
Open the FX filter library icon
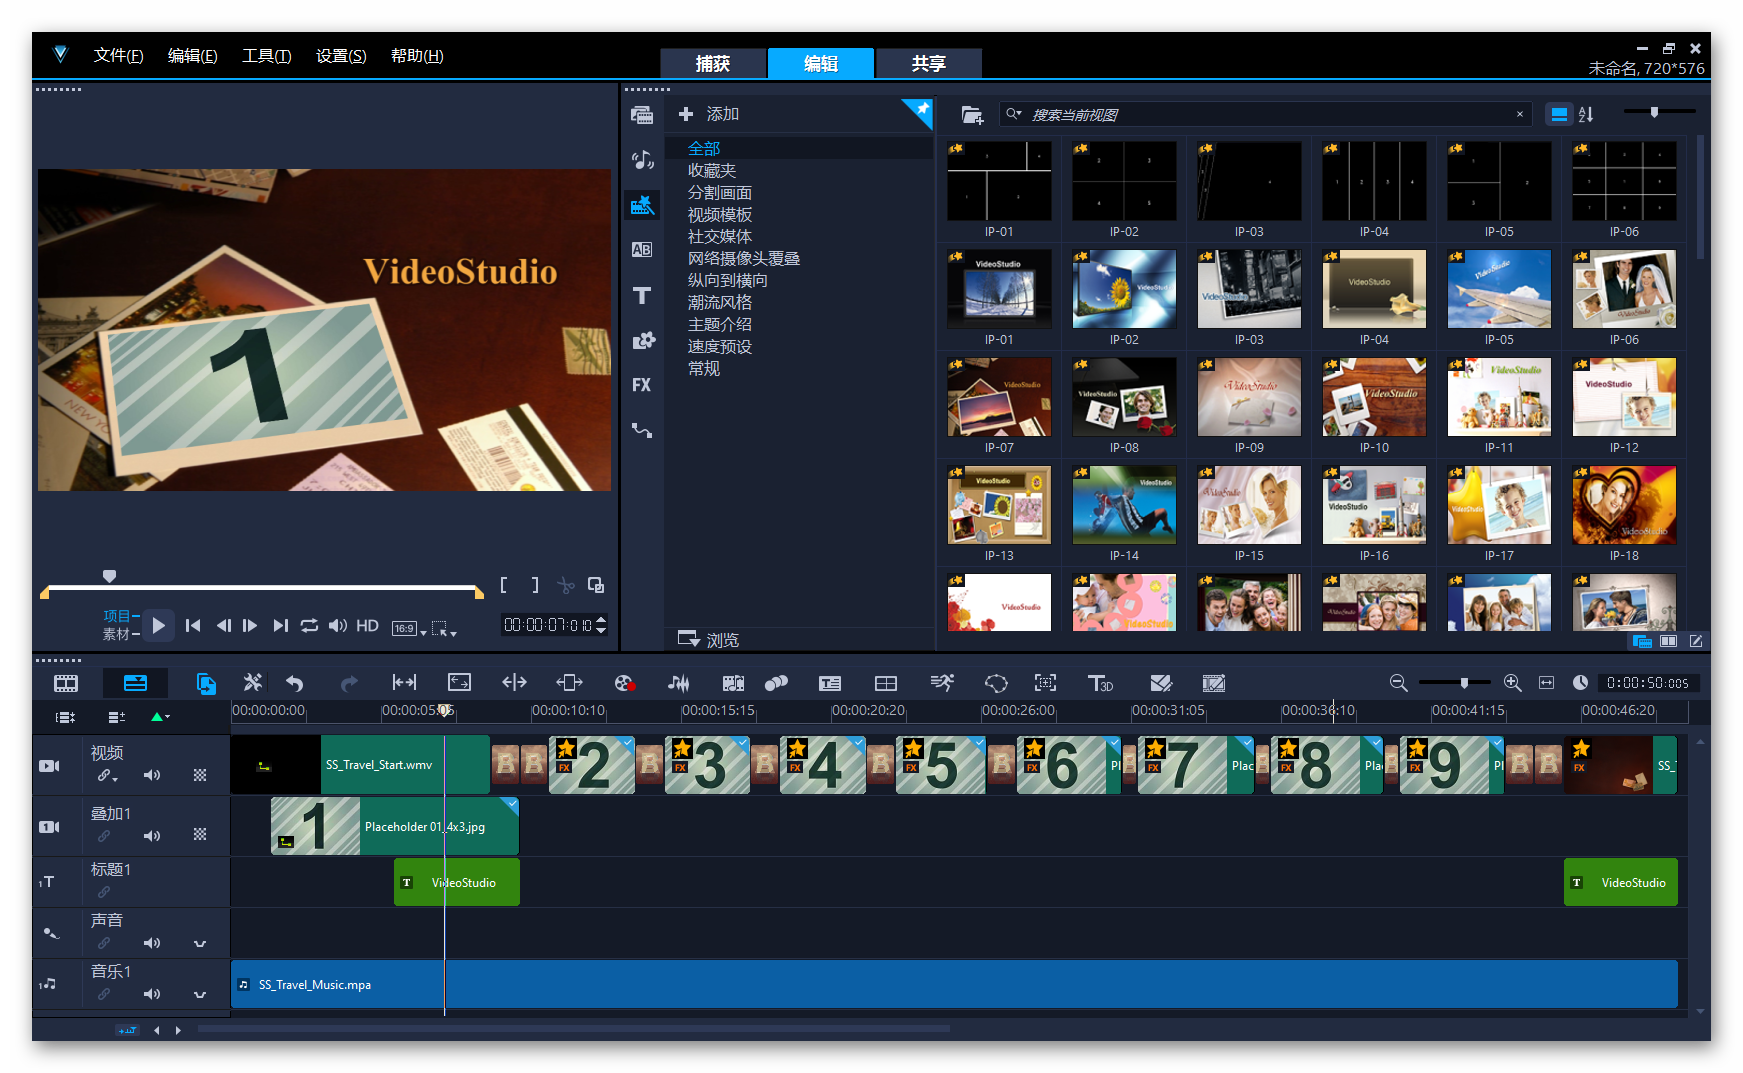point(642,385)
